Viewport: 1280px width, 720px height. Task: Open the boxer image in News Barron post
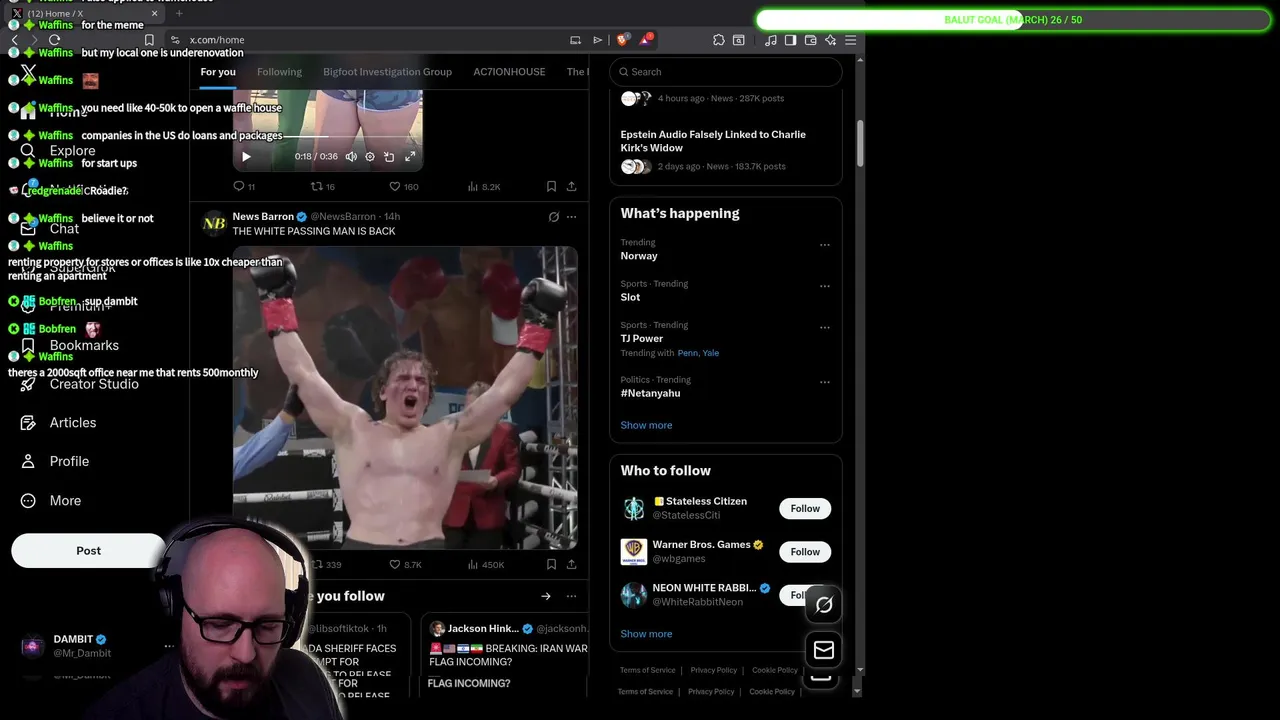(x=405, y=397)
